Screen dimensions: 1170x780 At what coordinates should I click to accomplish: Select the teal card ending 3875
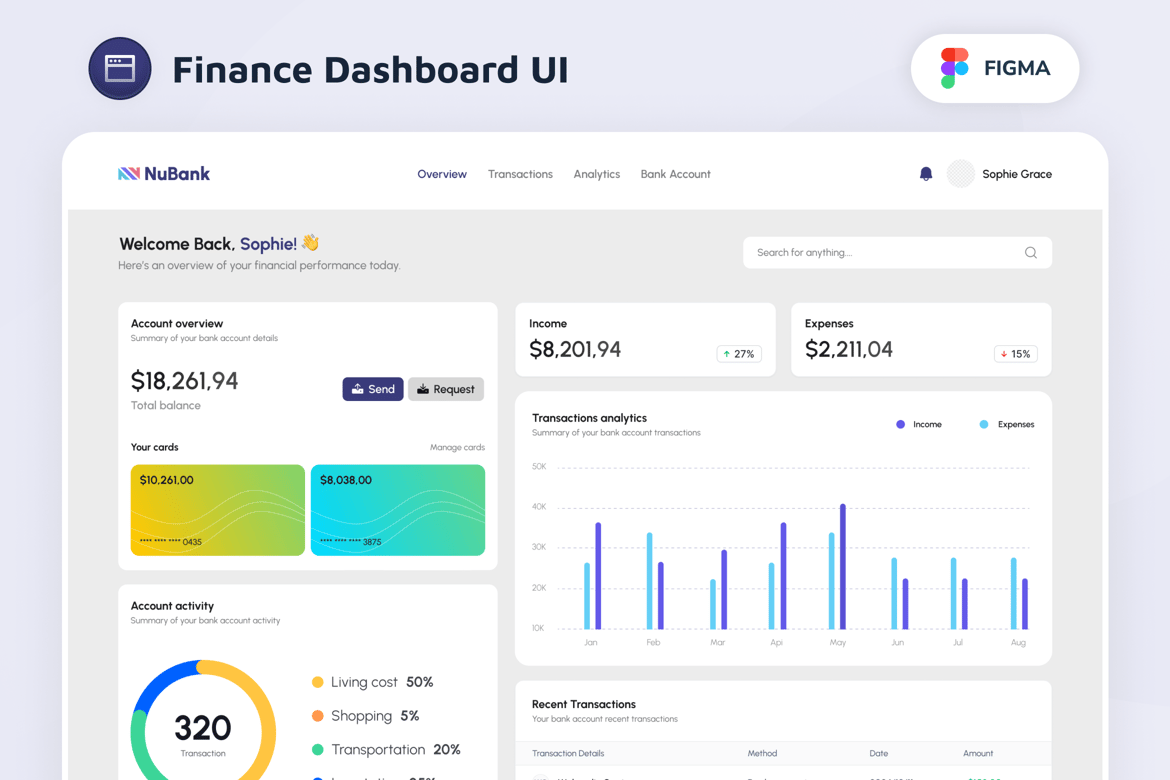pos(398,510)
